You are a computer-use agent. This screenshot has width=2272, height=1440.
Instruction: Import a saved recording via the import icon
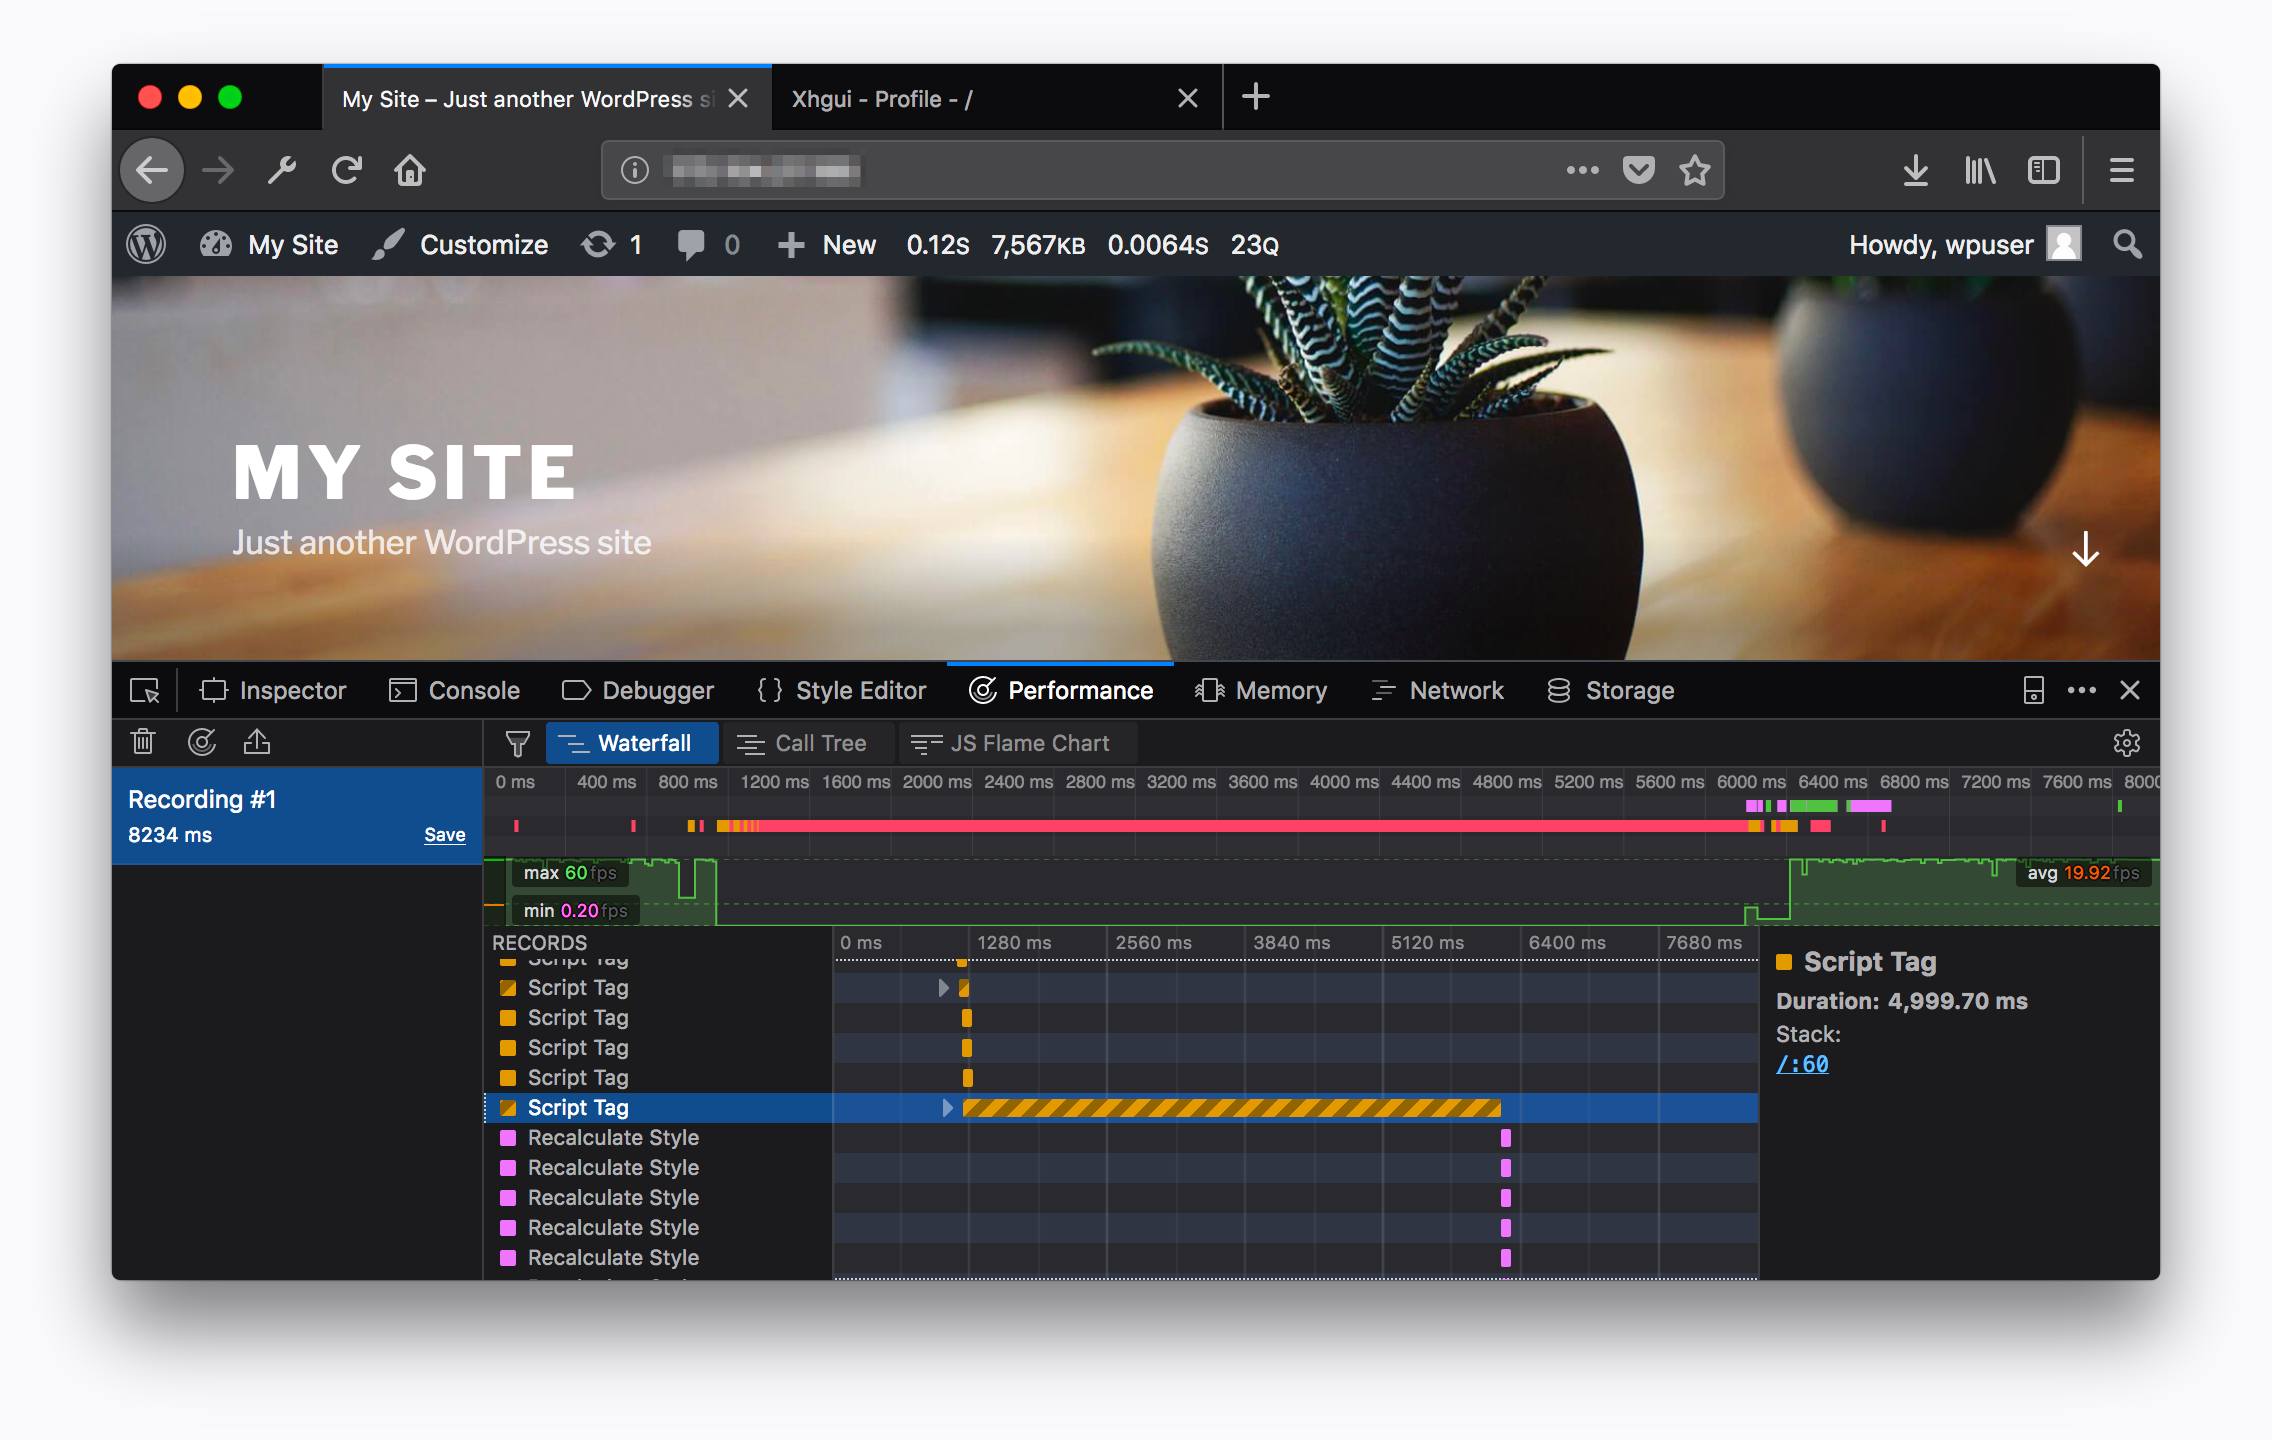[x=258, y=741]
